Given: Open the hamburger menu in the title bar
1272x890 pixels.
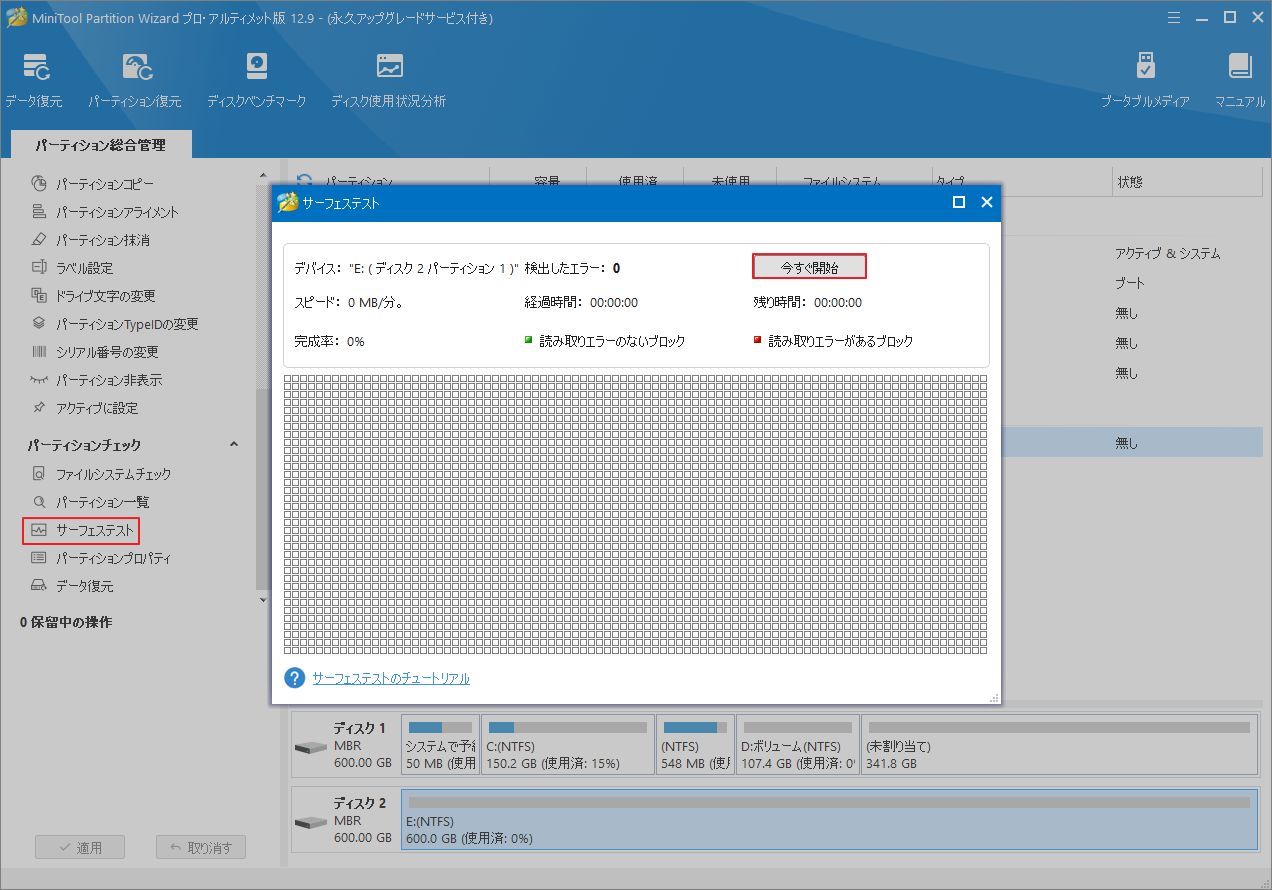Looking at the screenshot, I should pyautogui.click(x=1174, y=17).
